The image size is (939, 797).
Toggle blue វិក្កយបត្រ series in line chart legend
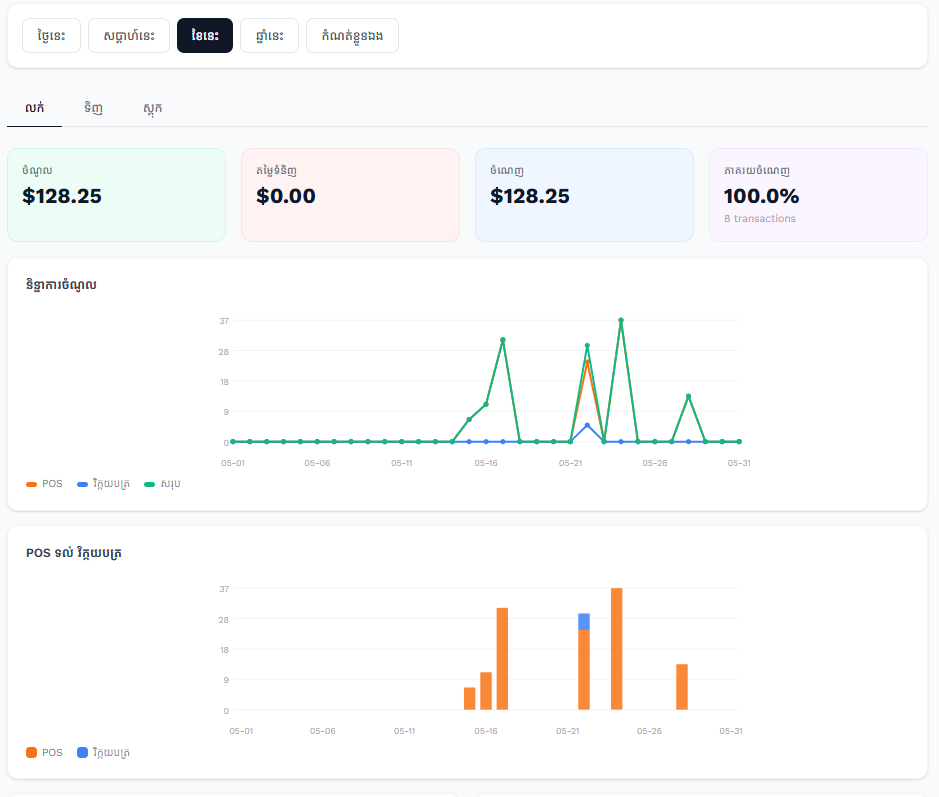click(104, 484)
